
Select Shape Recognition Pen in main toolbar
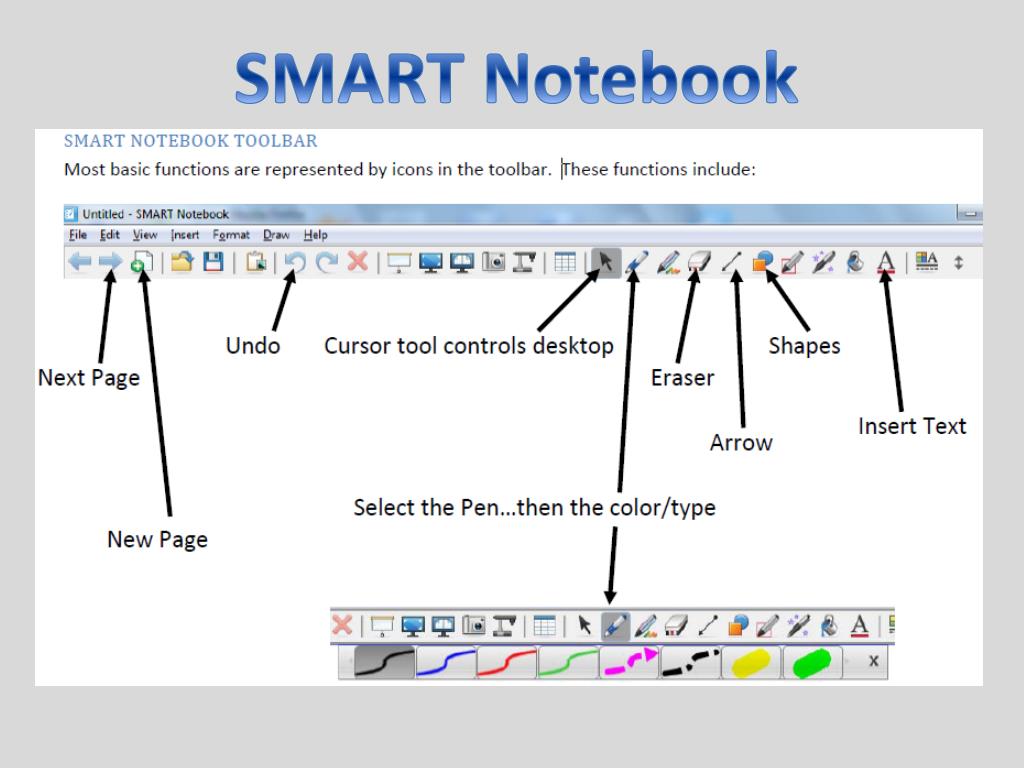pos(792,263)
